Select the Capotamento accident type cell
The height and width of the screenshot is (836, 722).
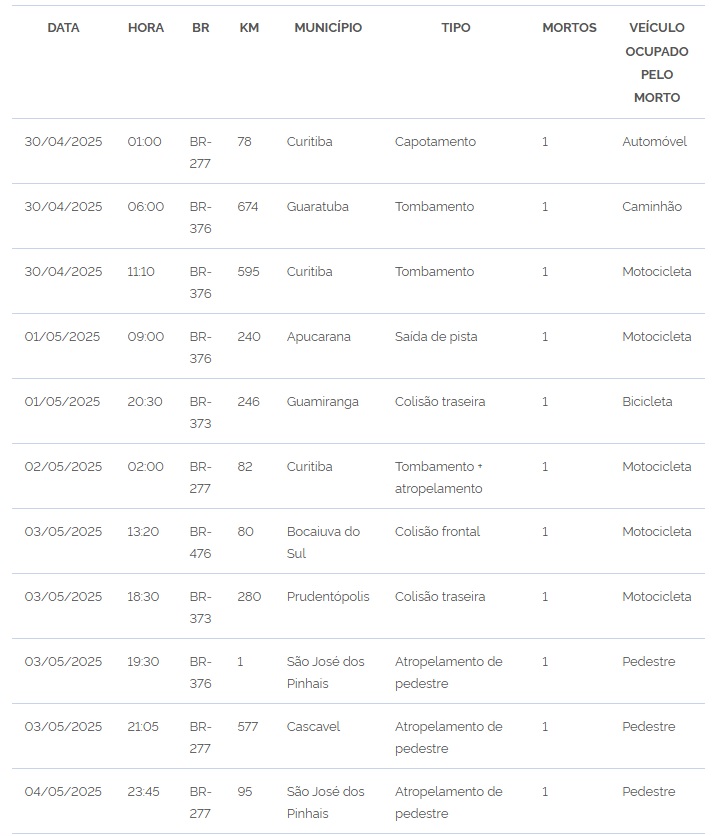[x=435, y=142]
